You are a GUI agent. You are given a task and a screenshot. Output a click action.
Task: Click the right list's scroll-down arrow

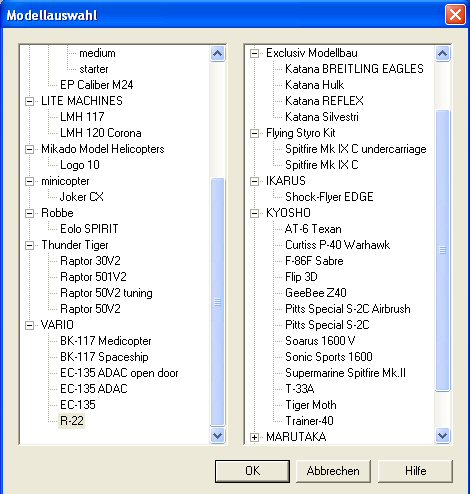tap(442, 436)
